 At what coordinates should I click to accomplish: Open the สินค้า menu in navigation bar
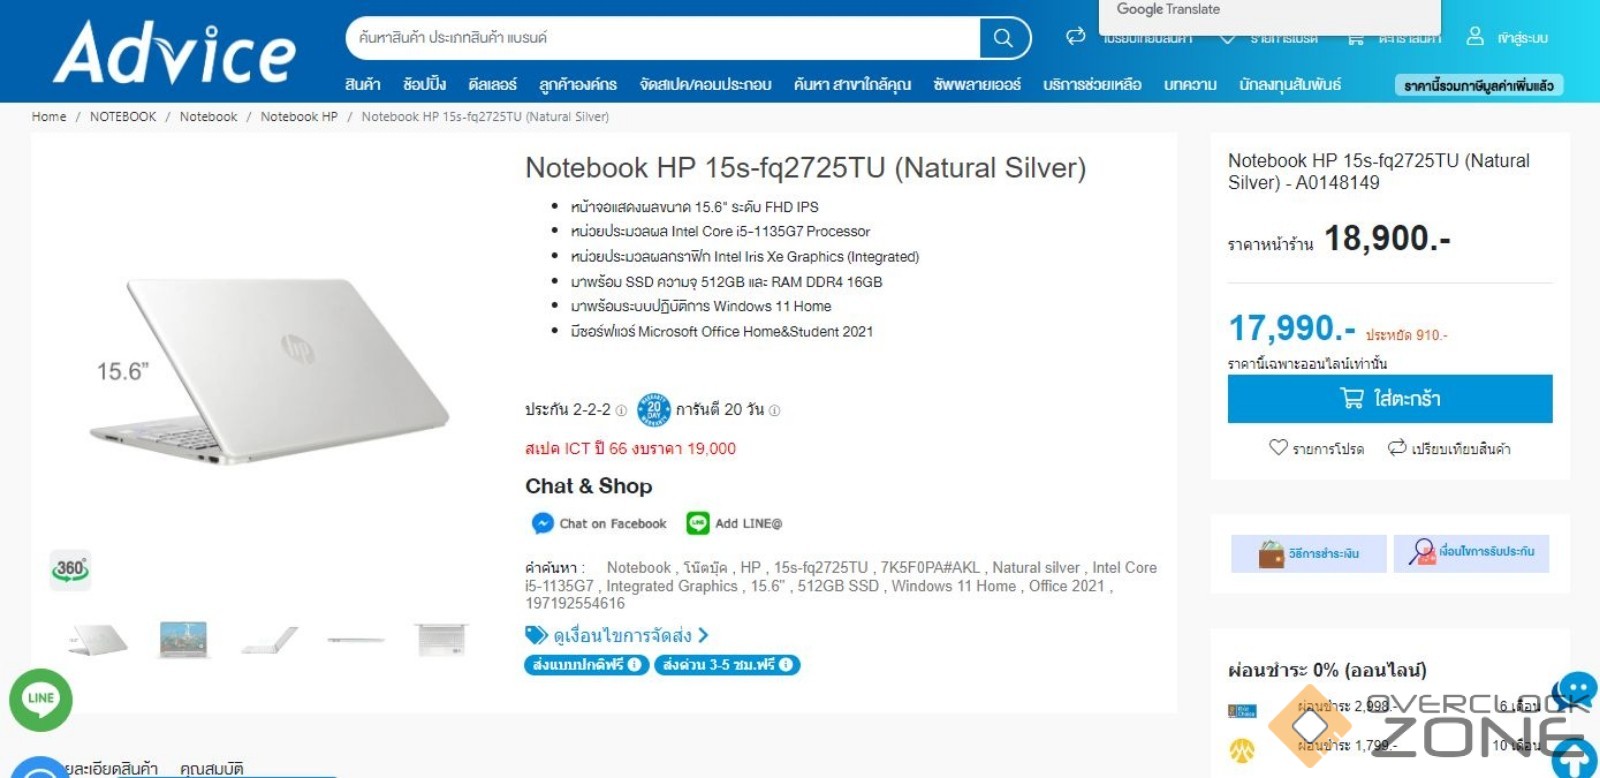[362, 85]
